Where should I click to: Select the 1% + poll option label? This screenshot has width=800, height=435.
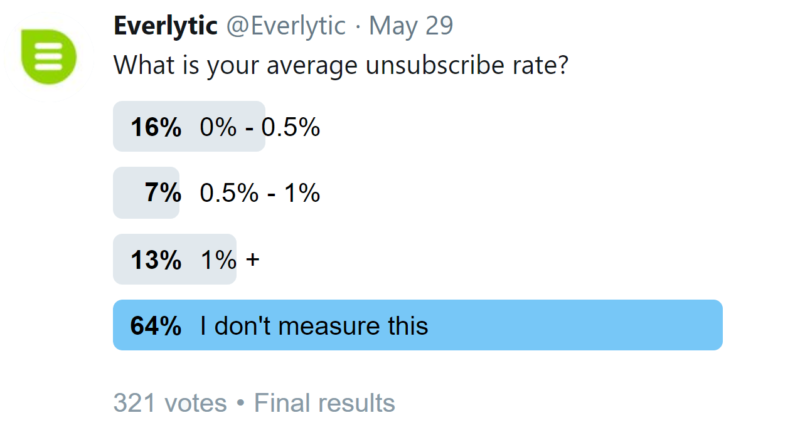[x=230, y=260]
